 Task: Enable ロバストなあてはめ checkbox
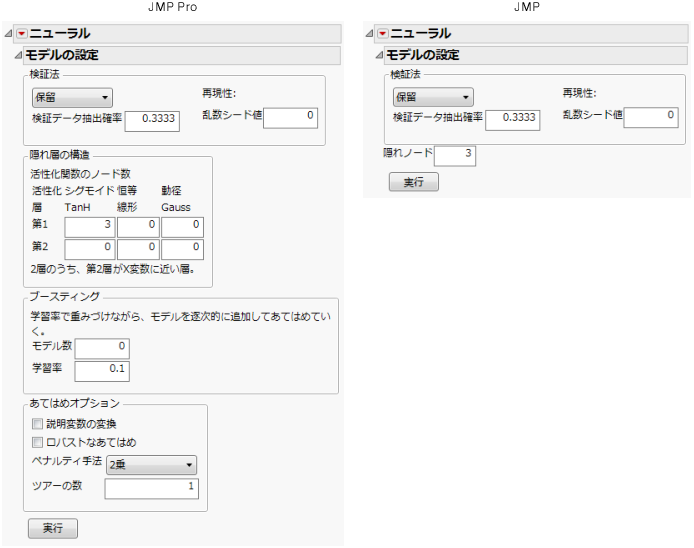[37, 442]
